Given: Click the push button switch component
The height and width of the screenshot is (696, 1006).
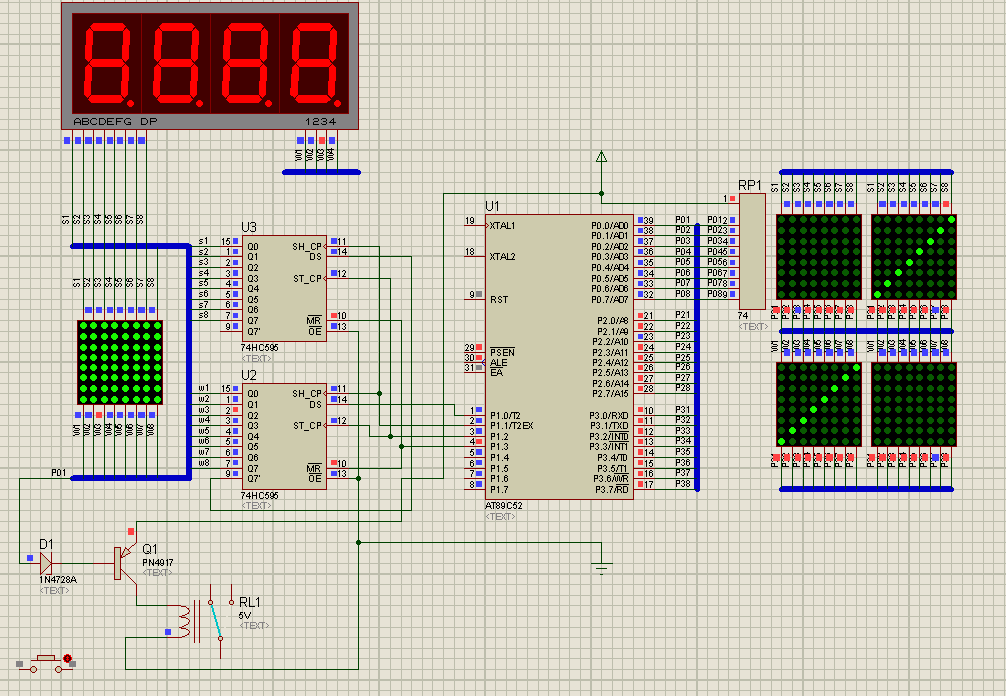Looking at the screenshot, I should (46, 663).
